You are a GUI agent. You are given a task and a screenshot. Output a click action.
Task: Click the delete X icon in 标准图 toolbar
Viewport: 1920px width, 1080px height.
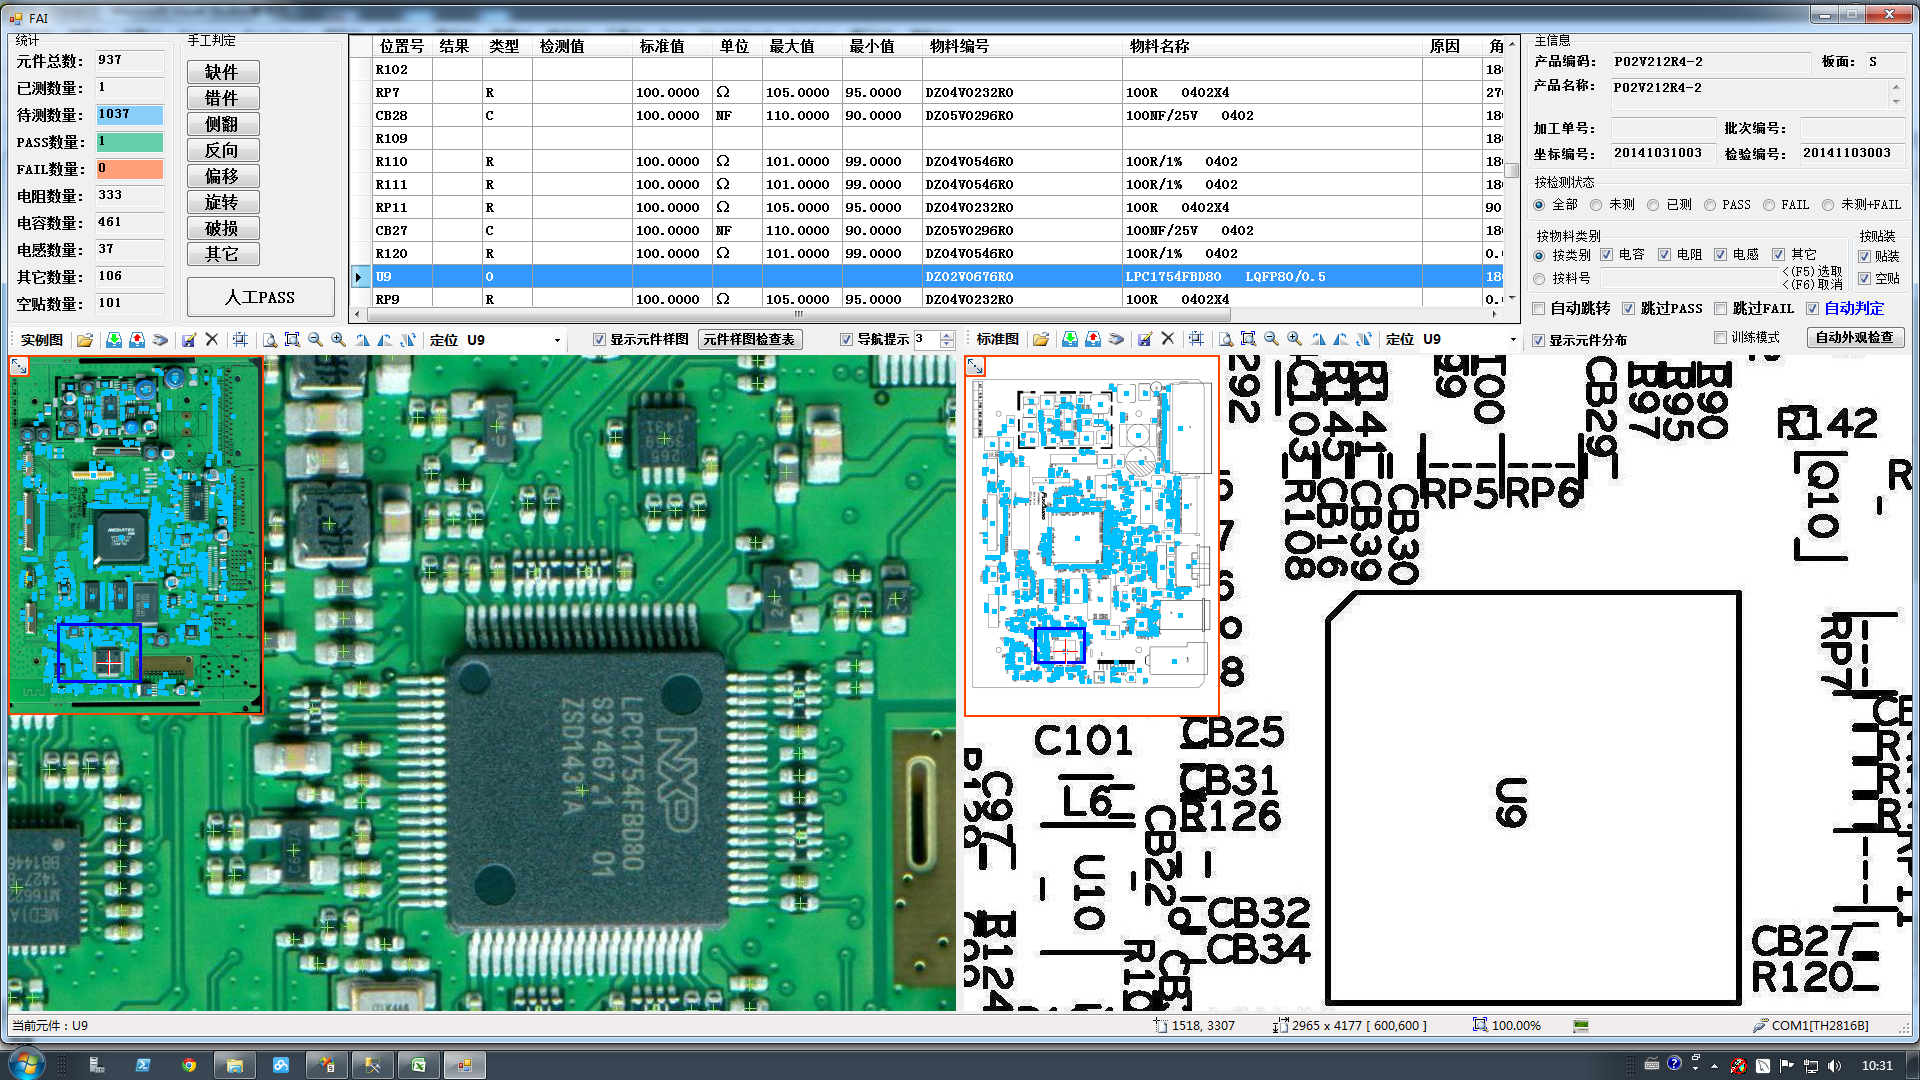1167,340
